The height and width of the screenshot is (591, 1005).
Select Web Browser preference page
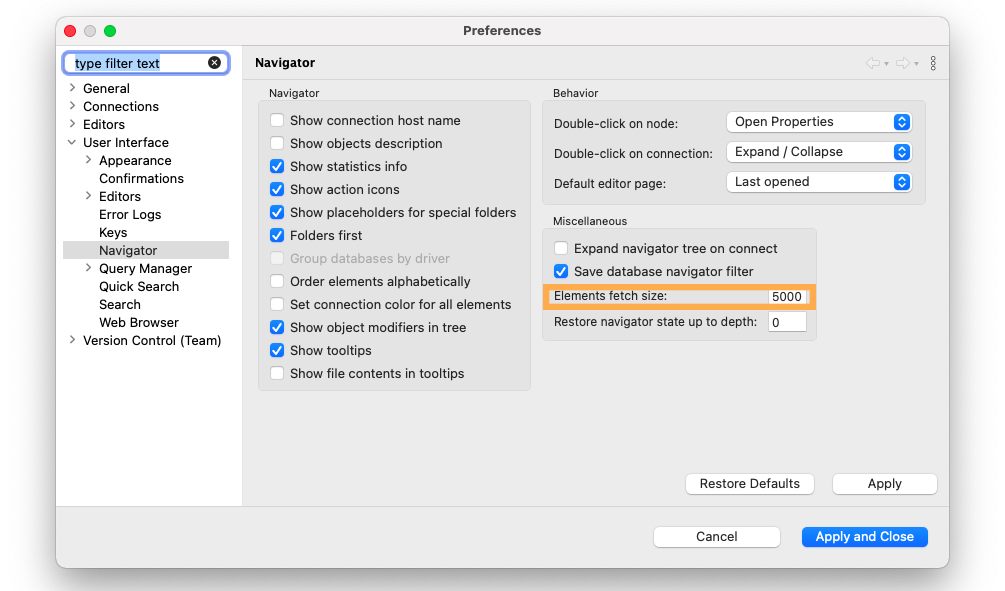coord(138,322)
